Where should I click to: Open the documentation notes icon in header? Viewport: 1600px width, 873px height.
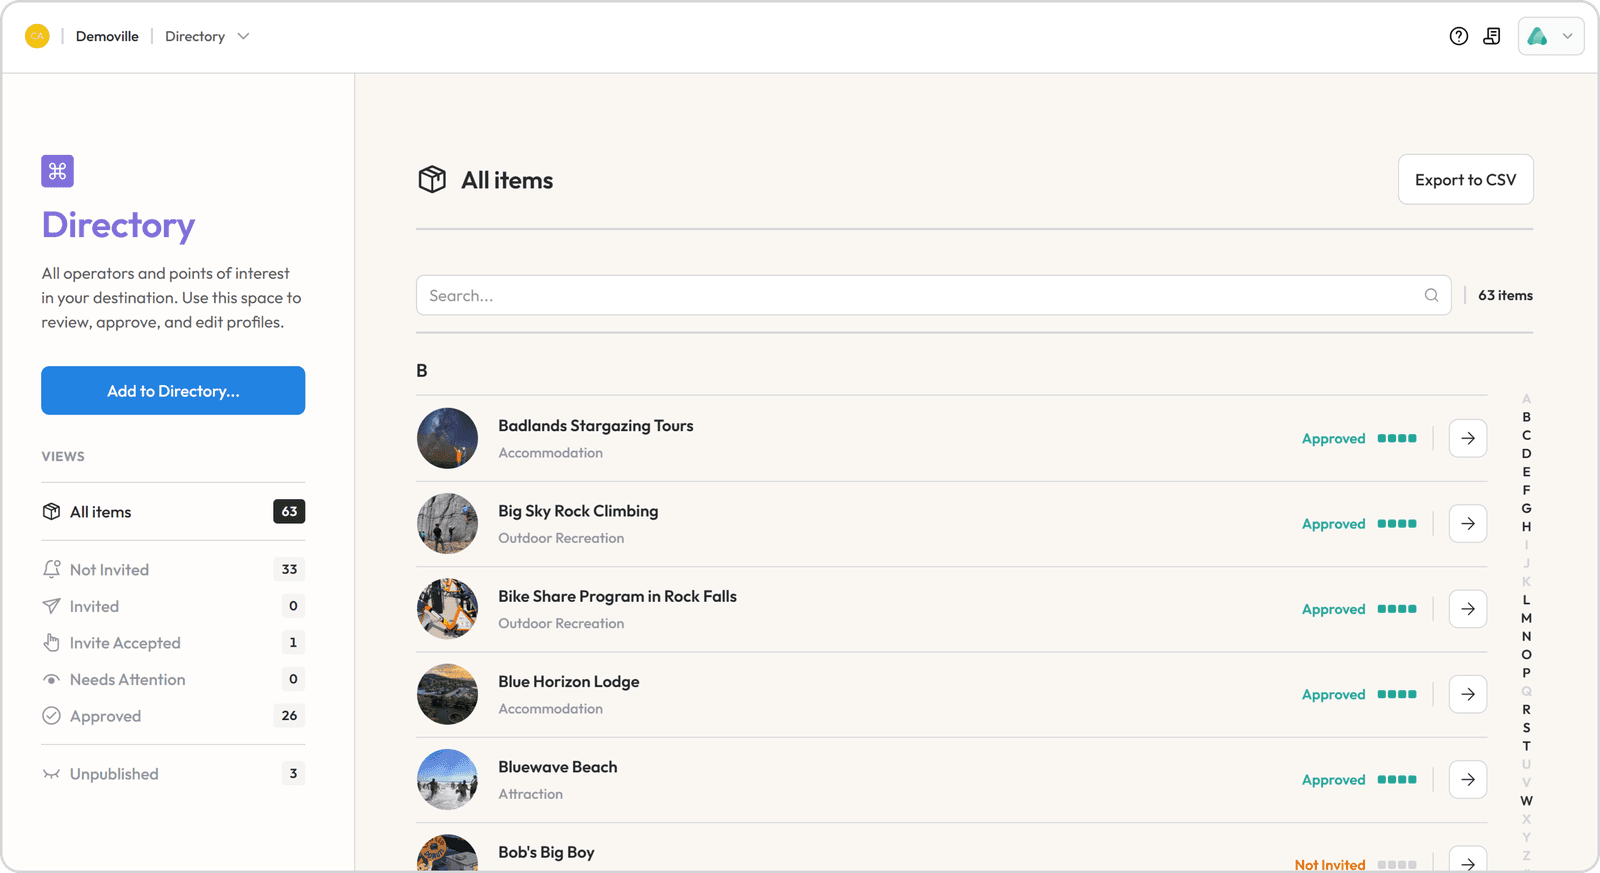tap(1492, 36)
